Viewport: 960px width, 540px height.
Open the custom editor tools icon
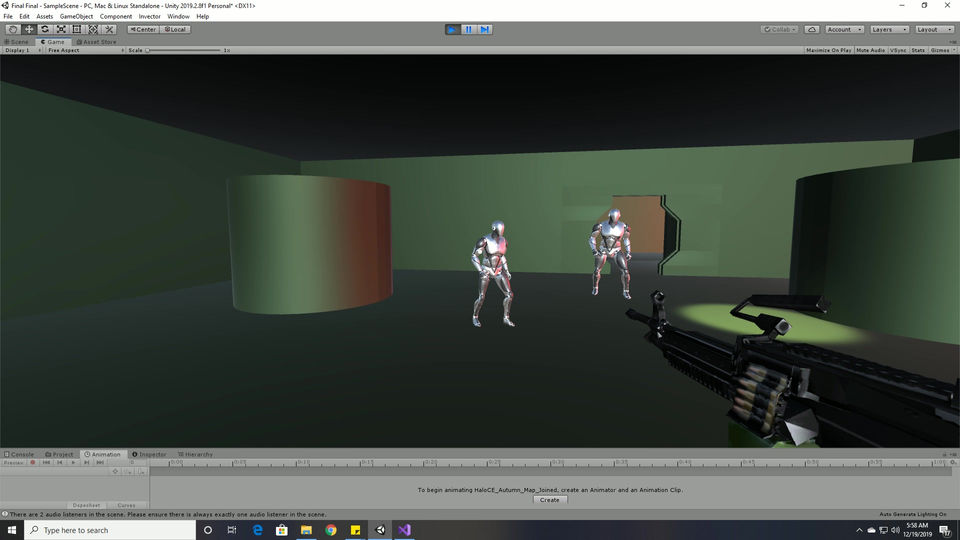pyautogui.click(x=109, y=29)
